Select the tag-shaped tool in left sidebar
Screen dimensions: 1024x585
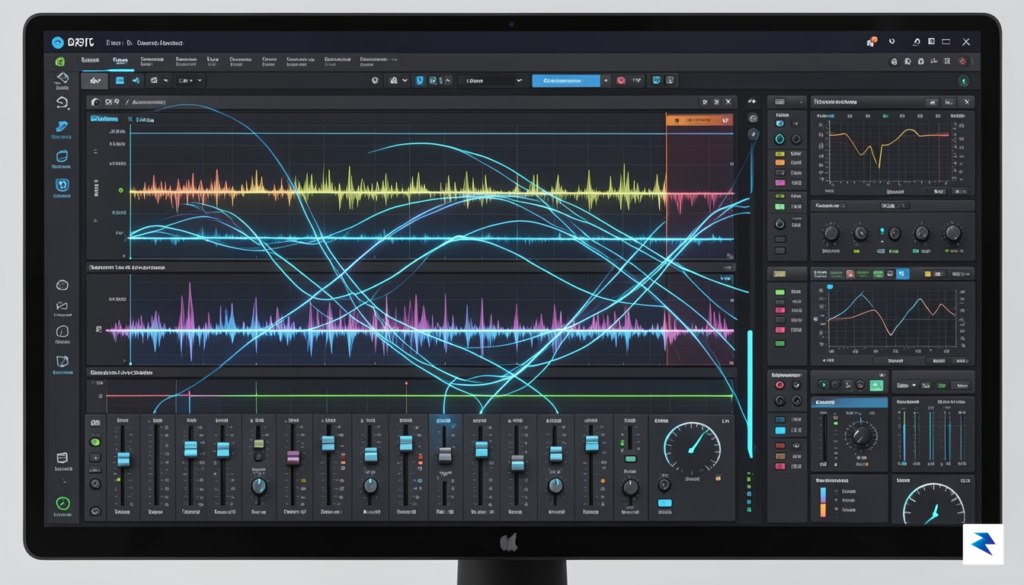[x=62, y=78]
